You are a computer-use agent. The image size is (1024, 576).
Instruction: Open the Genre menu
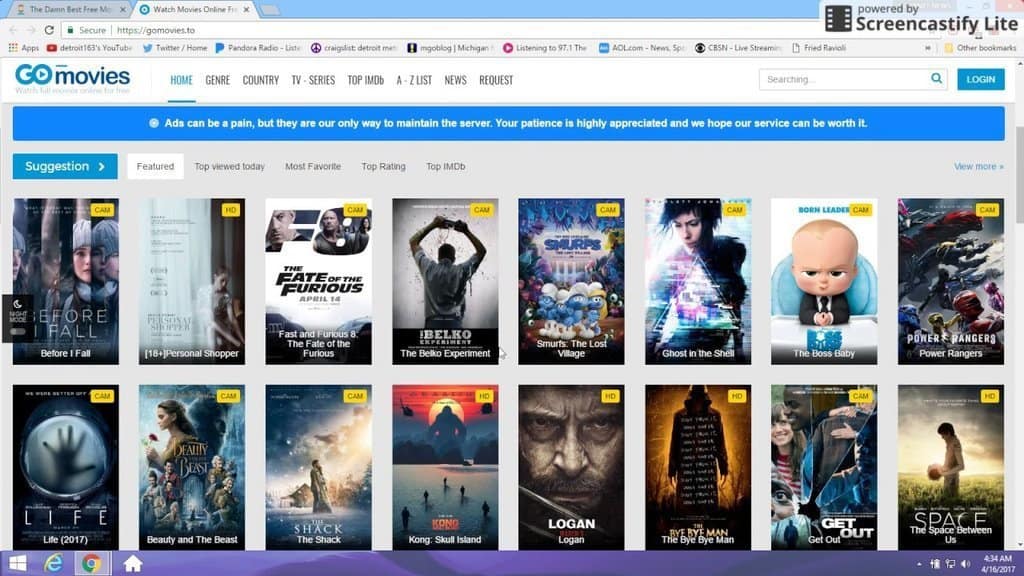pyautogui.click(x=217, y=80)
